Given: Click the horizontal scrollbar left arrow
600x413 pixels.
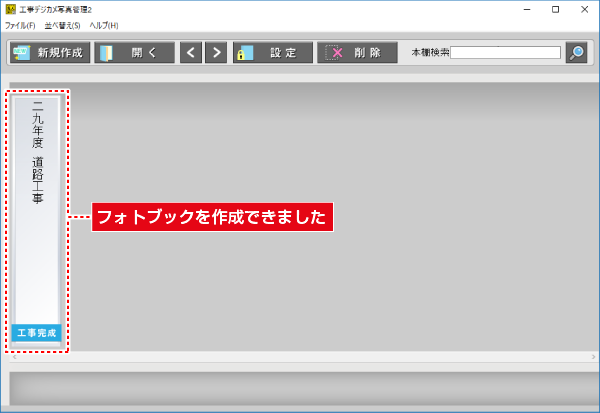Looking at the screenshot, I should click(15, 357).
